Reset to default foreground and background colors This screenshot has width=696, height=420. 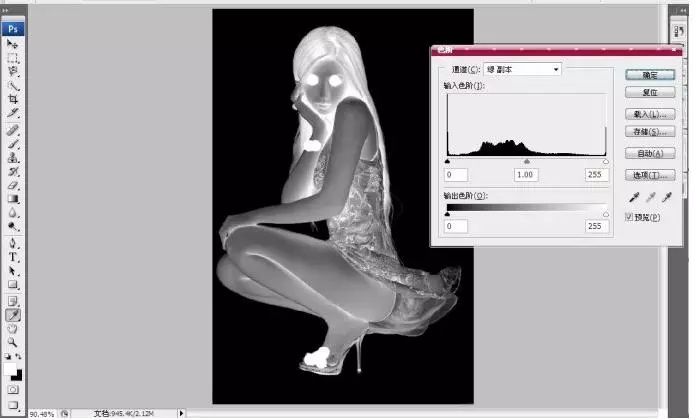click(x=8, y=356)
